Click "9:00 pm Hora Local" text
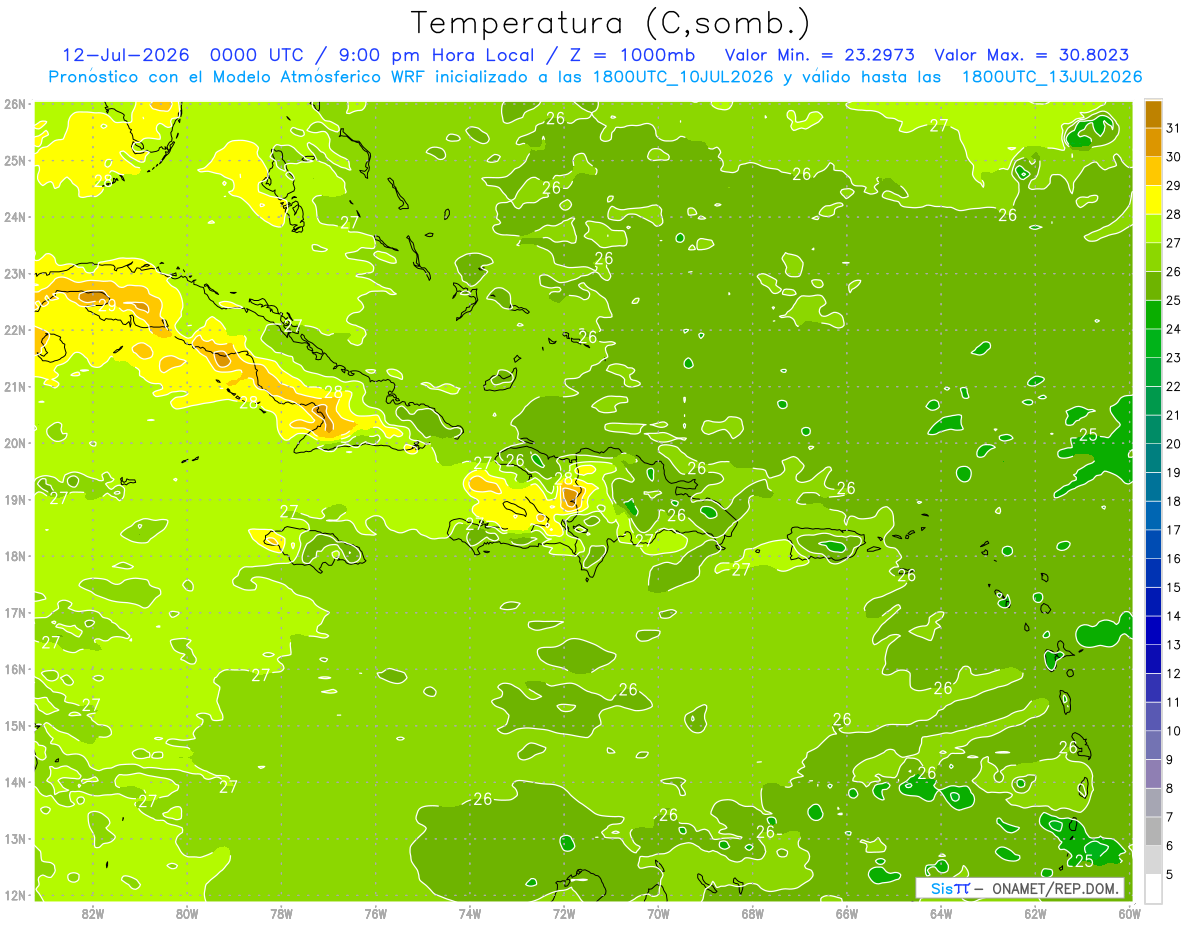 tap(434, 55)
